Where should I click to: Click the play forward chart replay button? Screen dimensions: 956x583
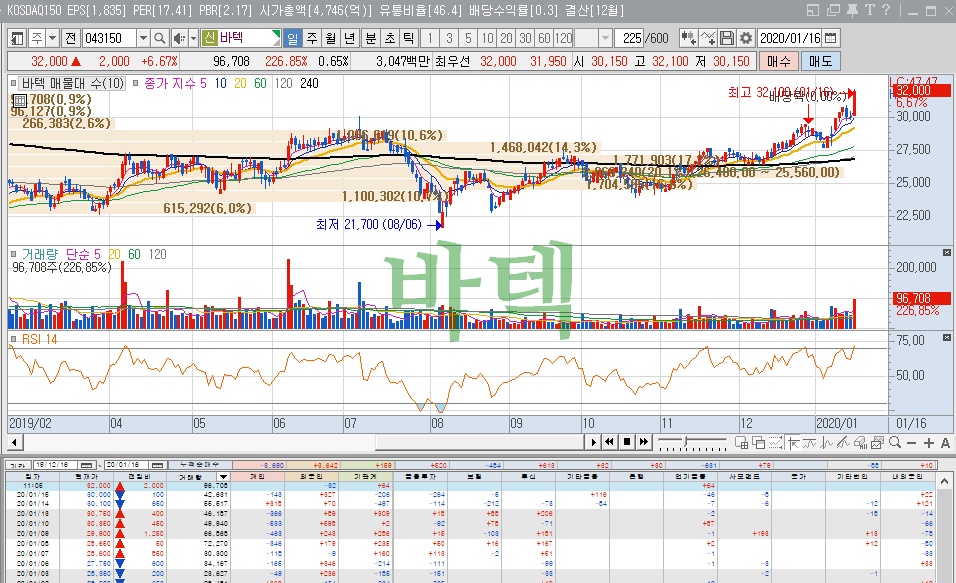(x=593, y=442)
